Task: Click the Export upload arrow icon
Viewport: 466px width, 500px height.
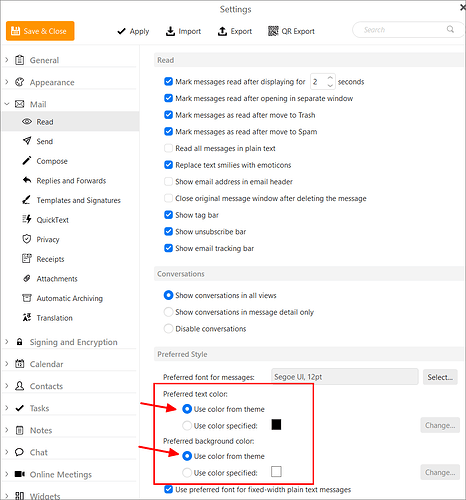Action: click(222, 31)
